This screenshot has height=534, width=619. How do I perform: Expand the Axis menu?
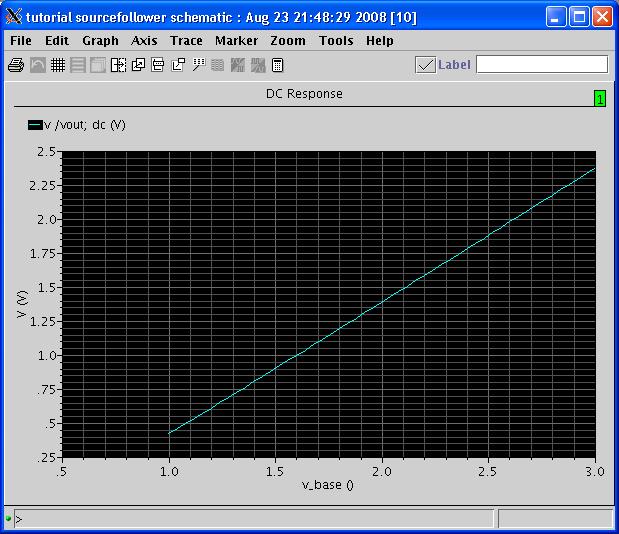(144, 41)
